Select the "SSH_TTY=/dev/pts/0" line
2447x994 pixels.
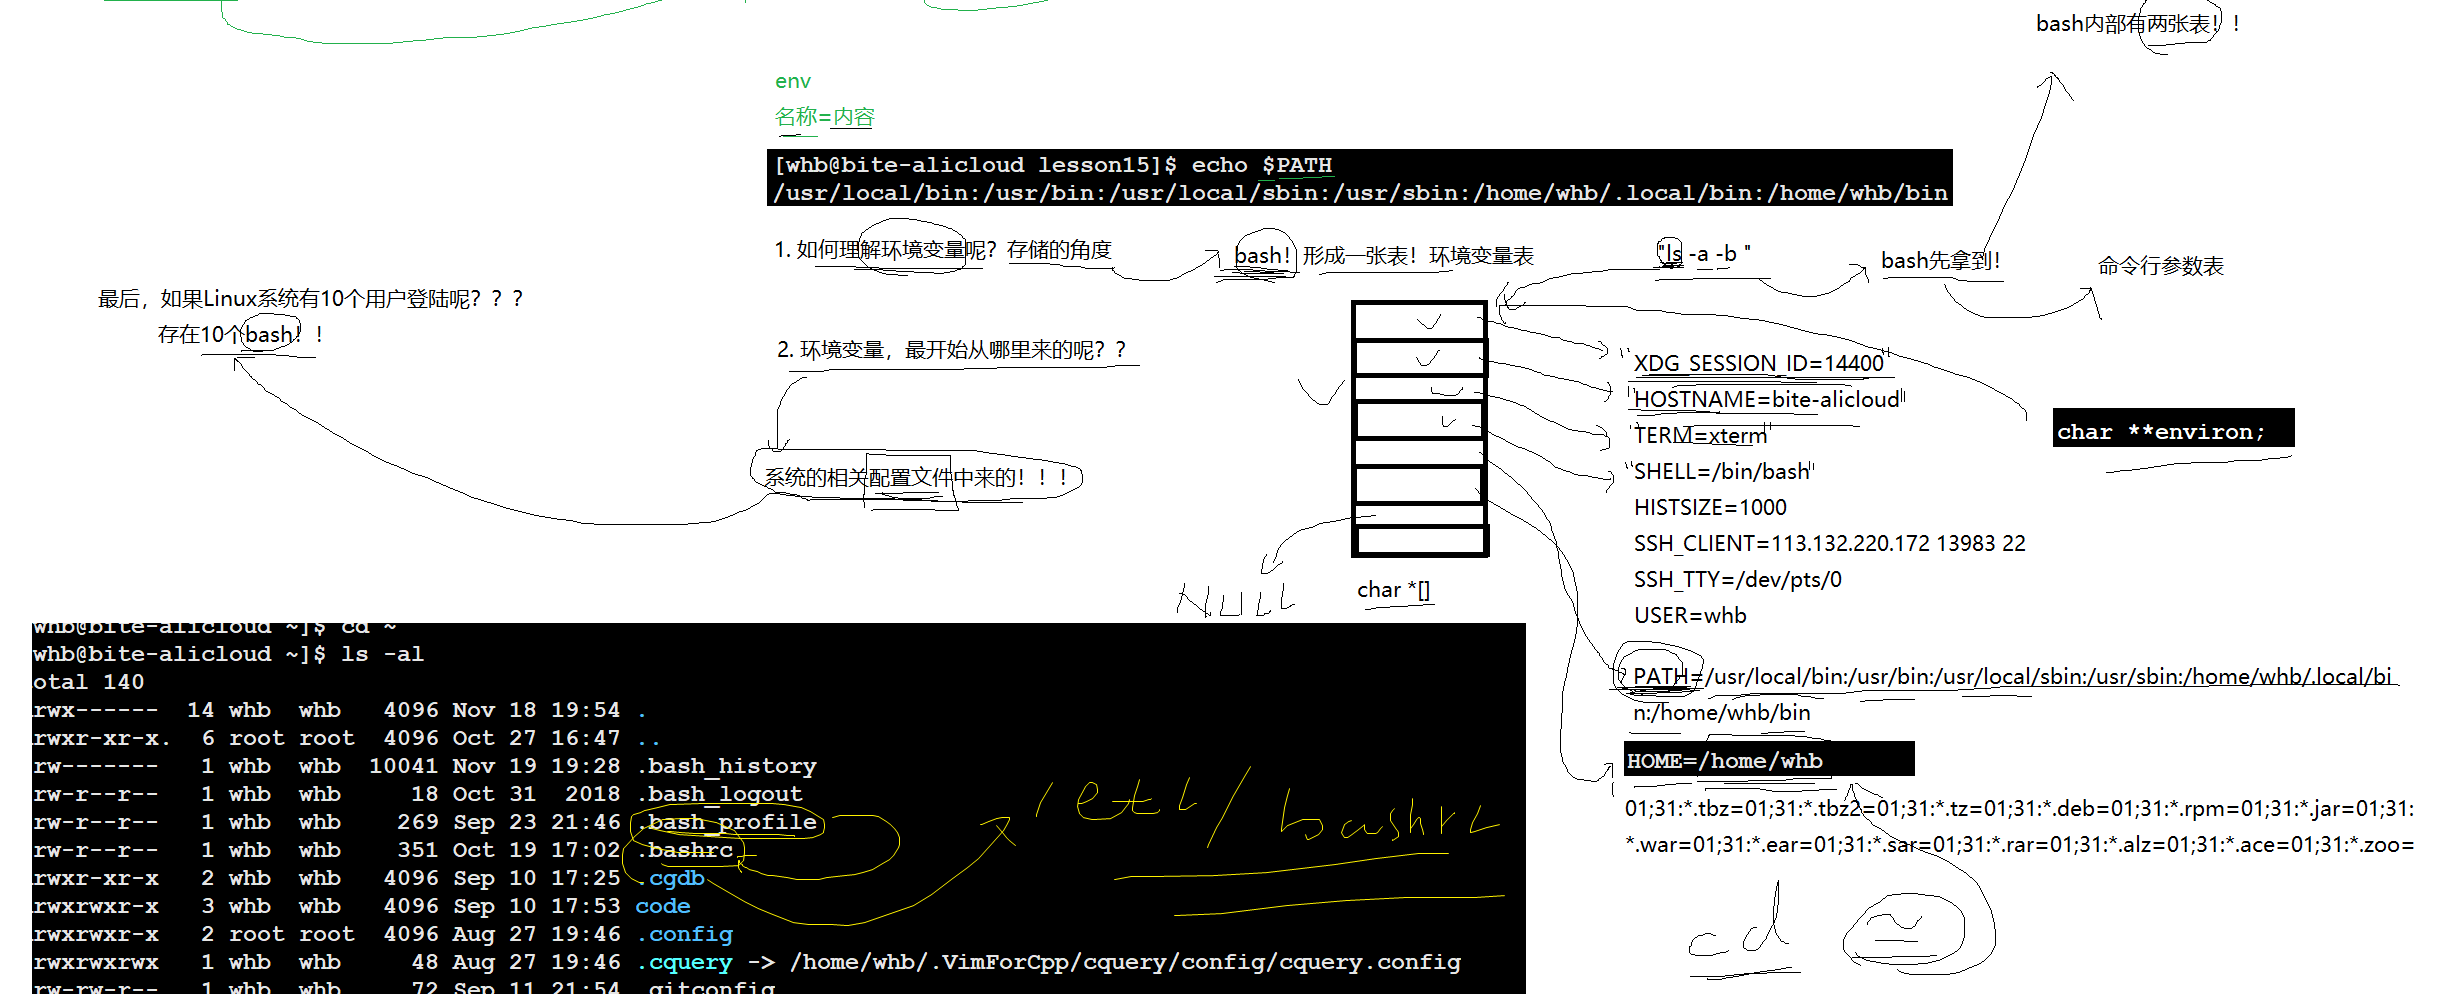point(1738,579)
